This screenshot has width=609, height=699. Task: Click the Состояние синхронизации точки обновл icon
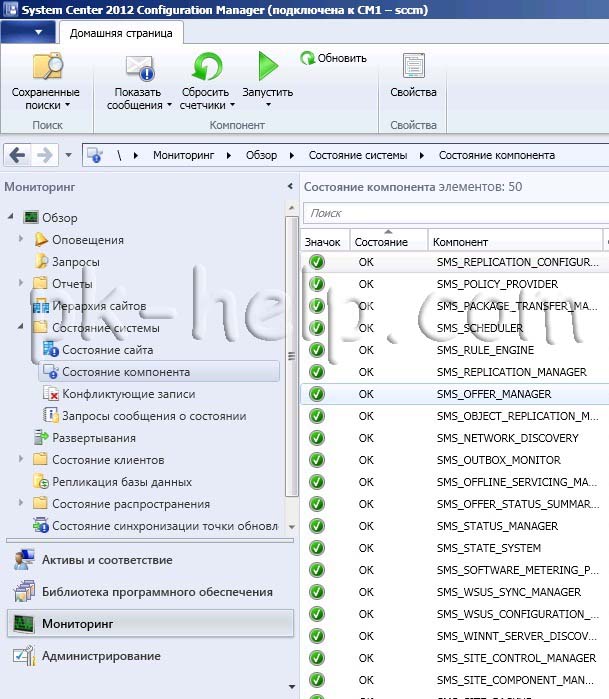(x=41, y=526)
